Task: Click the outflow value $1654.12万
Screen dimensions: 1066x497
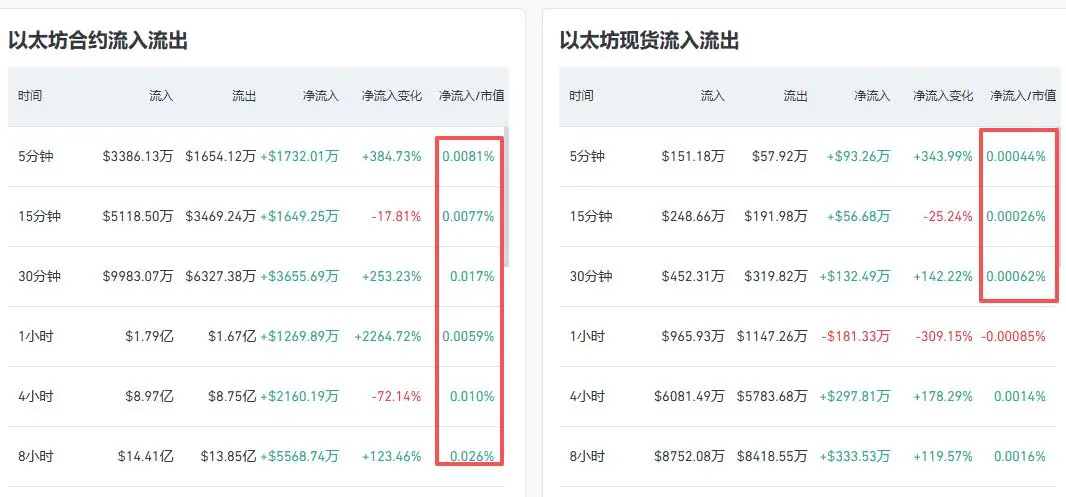Action: [221, 156]
